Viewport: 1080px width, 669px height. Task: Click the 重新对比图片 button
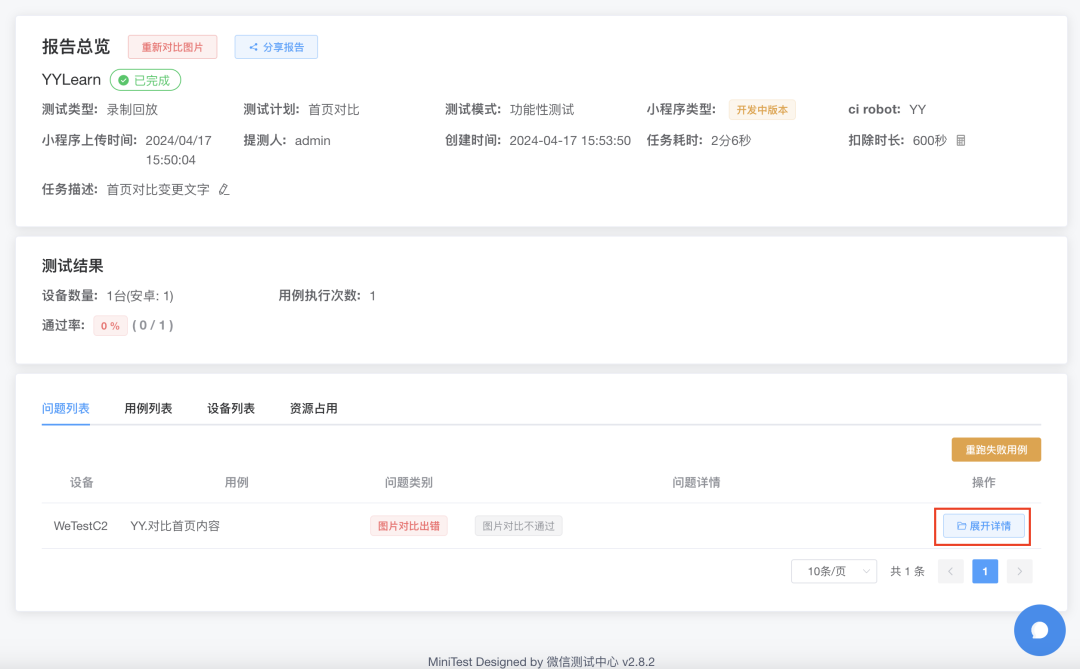click(x=172, y=47)
